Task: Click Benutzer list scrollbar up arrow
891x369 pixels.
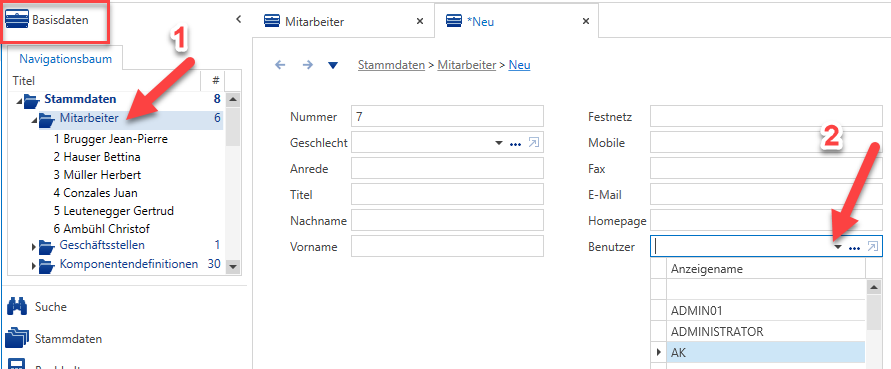Action: 873,288
